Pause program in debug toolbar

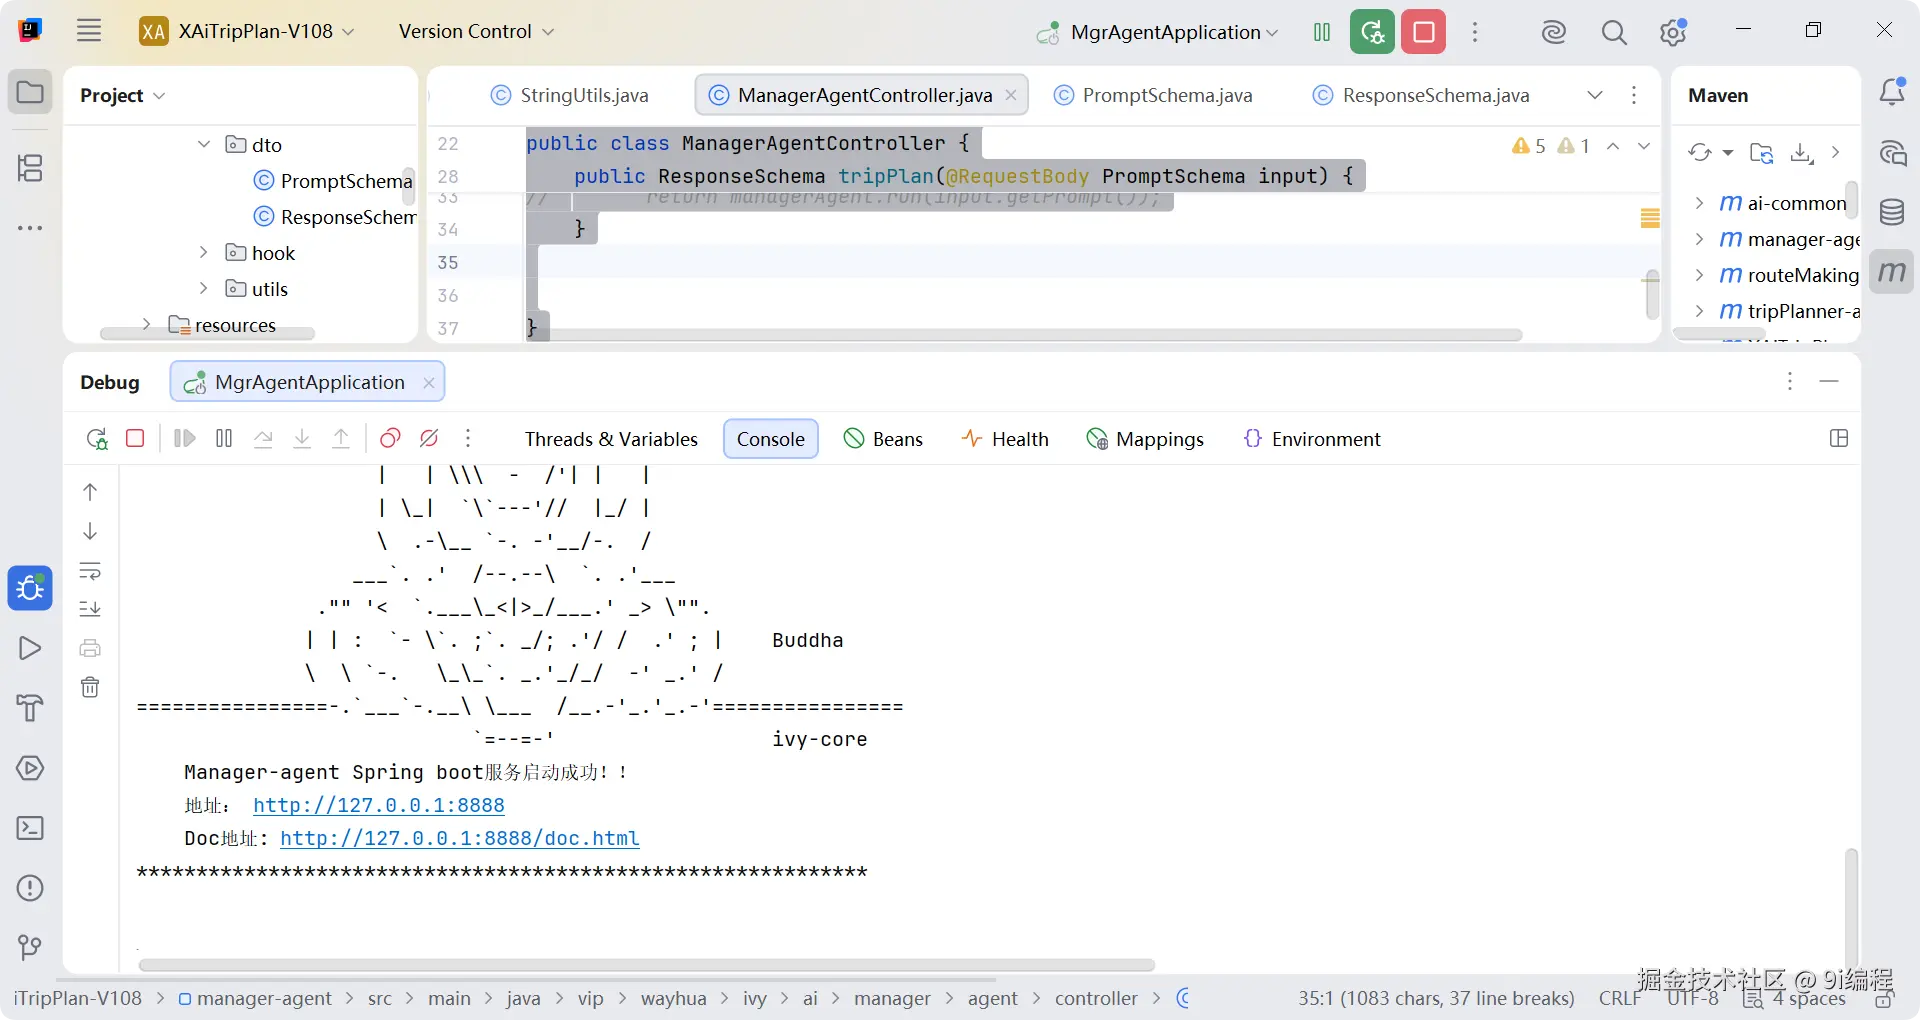coord(224,438)
